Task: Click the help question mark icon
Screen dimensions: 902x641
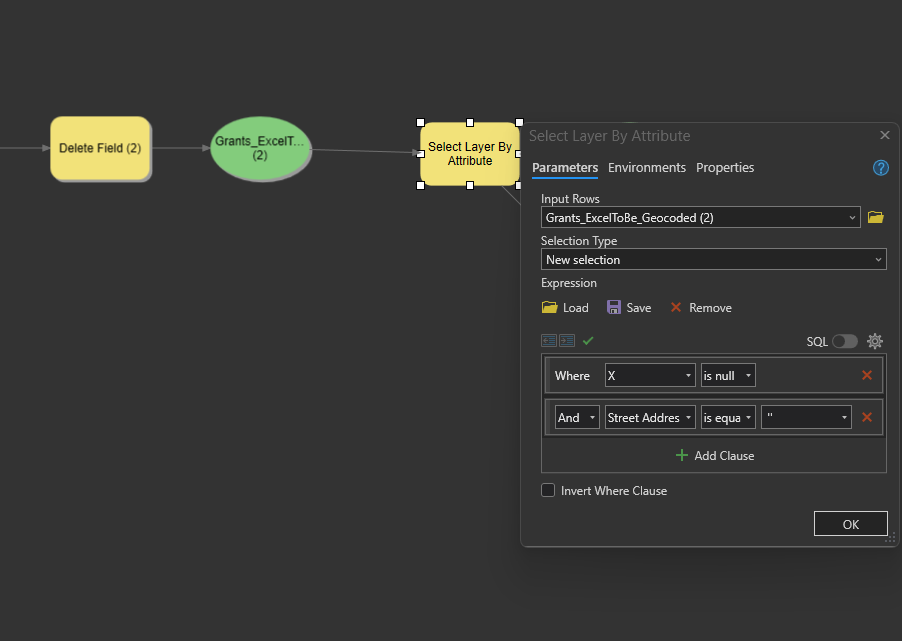Action: (881, 168)
